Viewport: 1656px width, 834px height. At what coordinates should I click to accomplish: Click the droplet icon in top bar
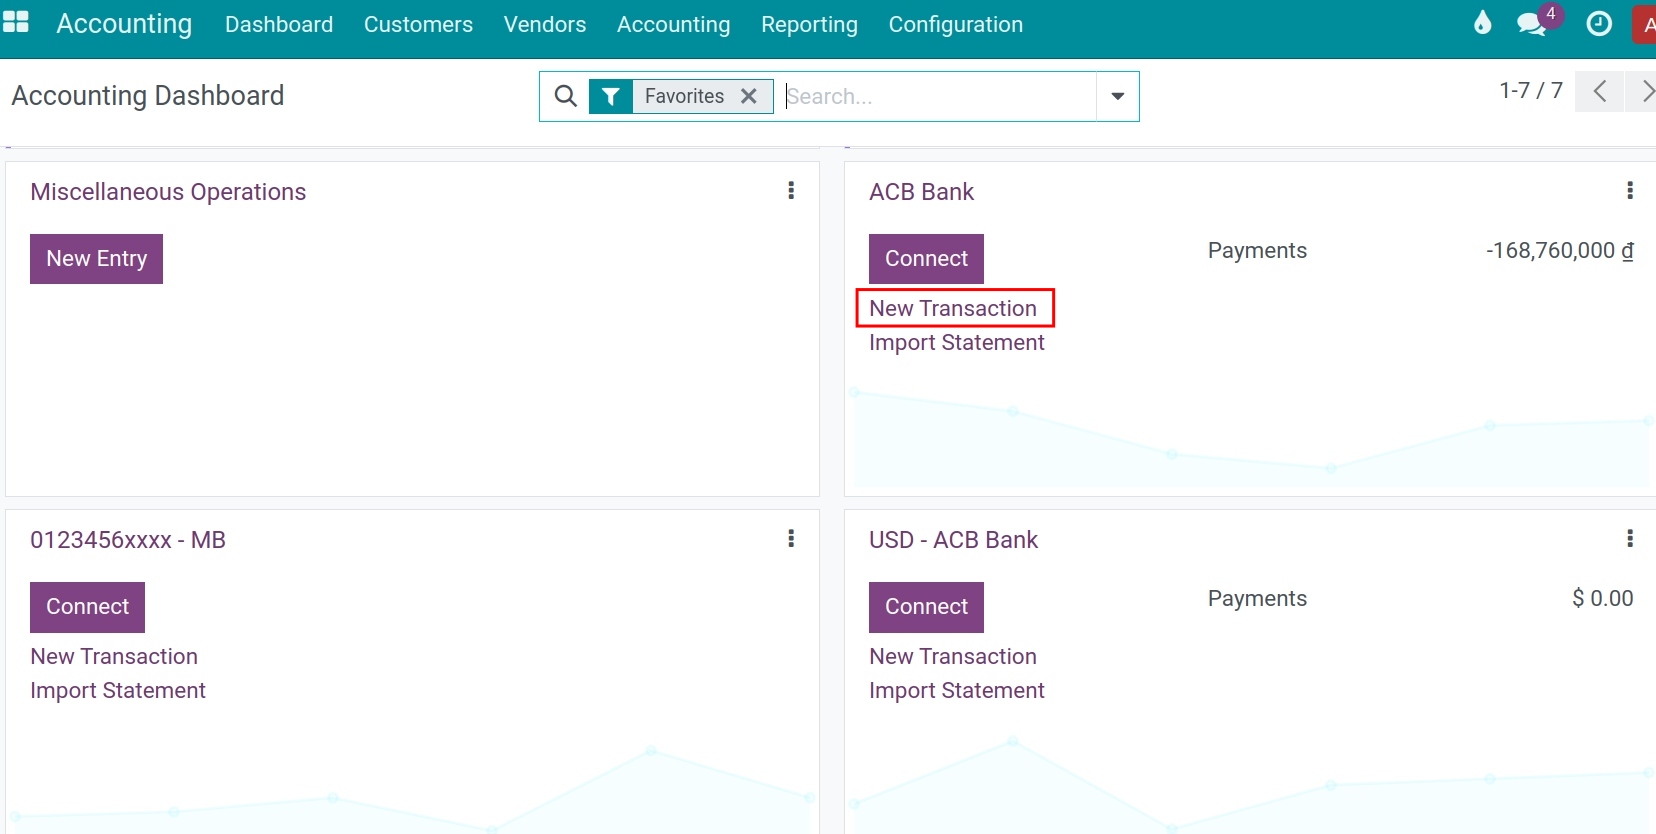(1483, 23)
